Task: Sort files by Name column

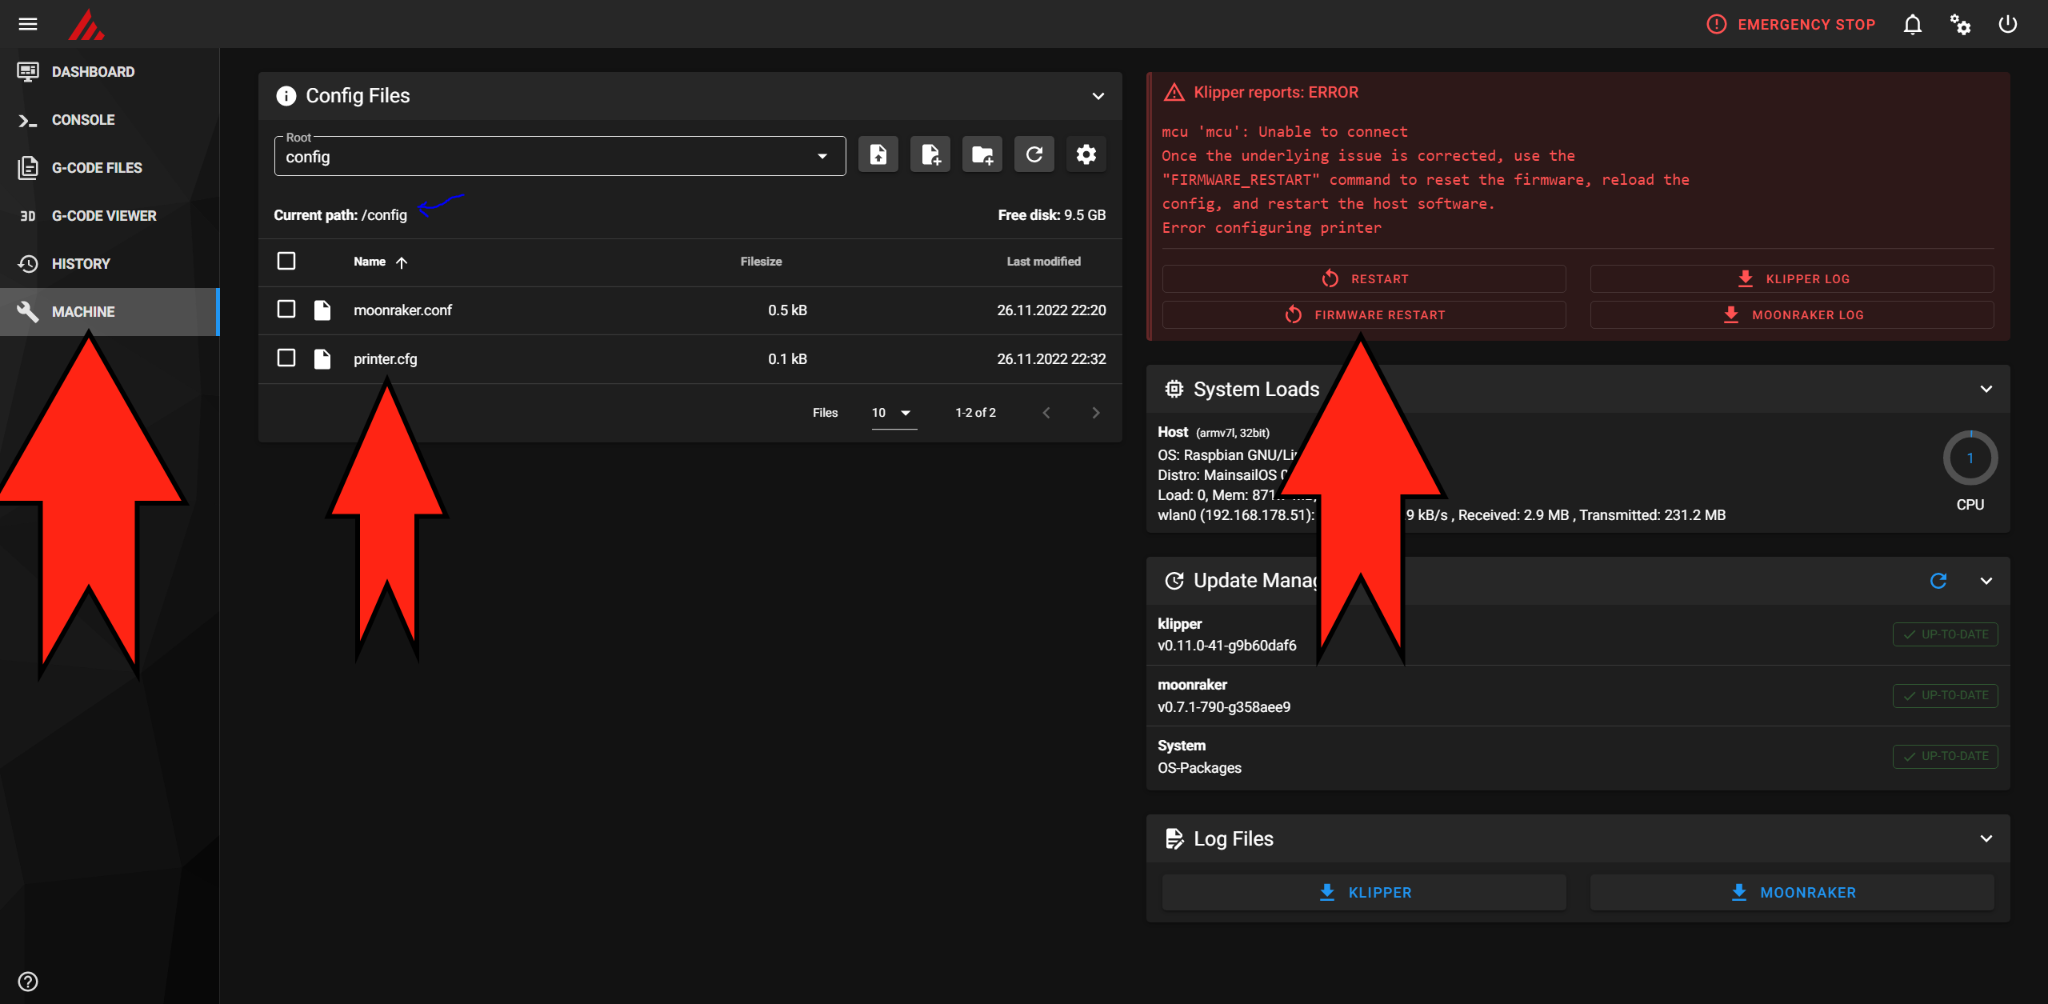Action: (x=380, y=262)
